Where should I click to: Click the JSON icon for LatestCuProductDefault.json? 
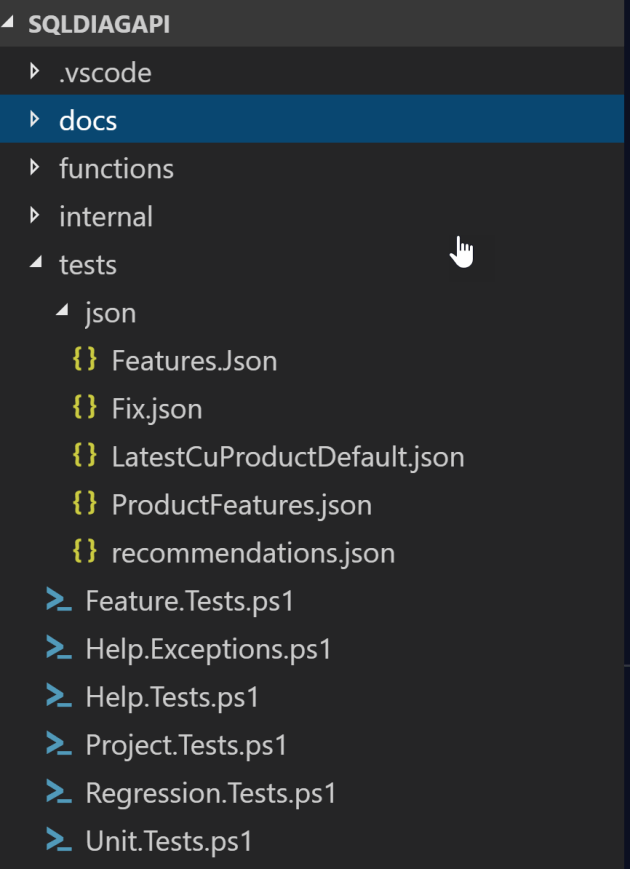[86, 456]
